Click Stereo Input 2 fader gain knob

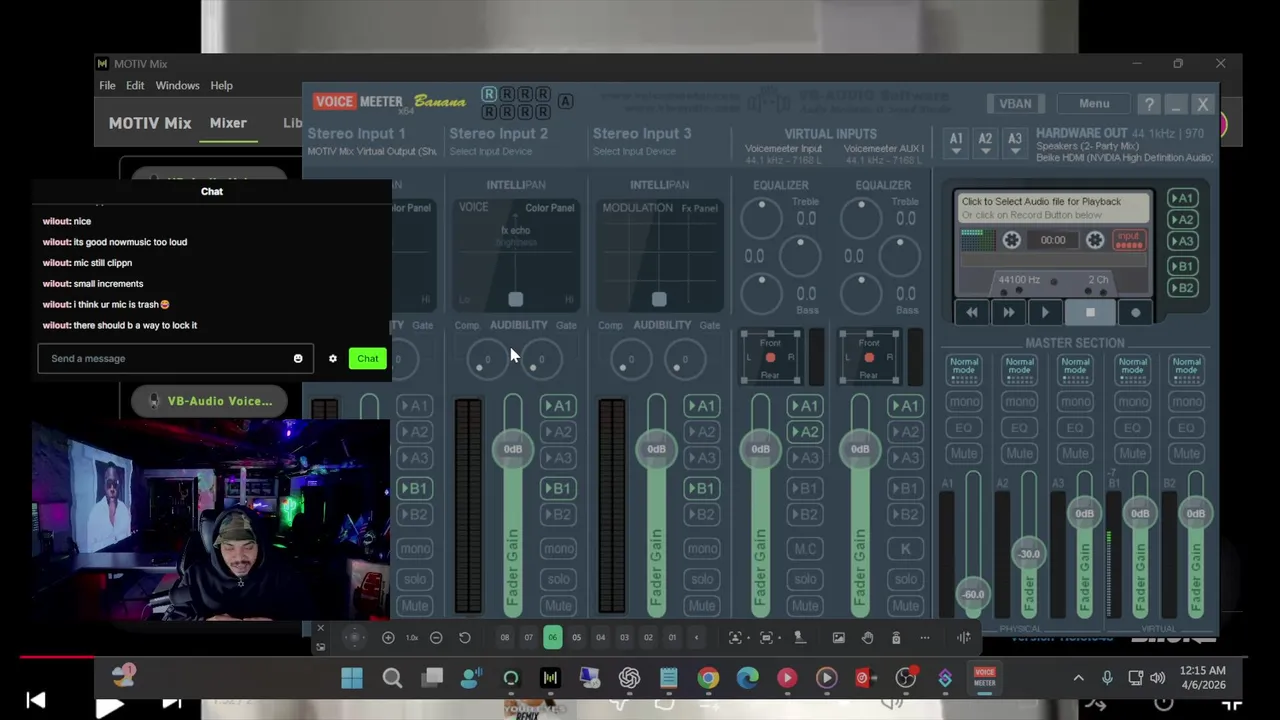pyautogui.click(x=512, y=449)
